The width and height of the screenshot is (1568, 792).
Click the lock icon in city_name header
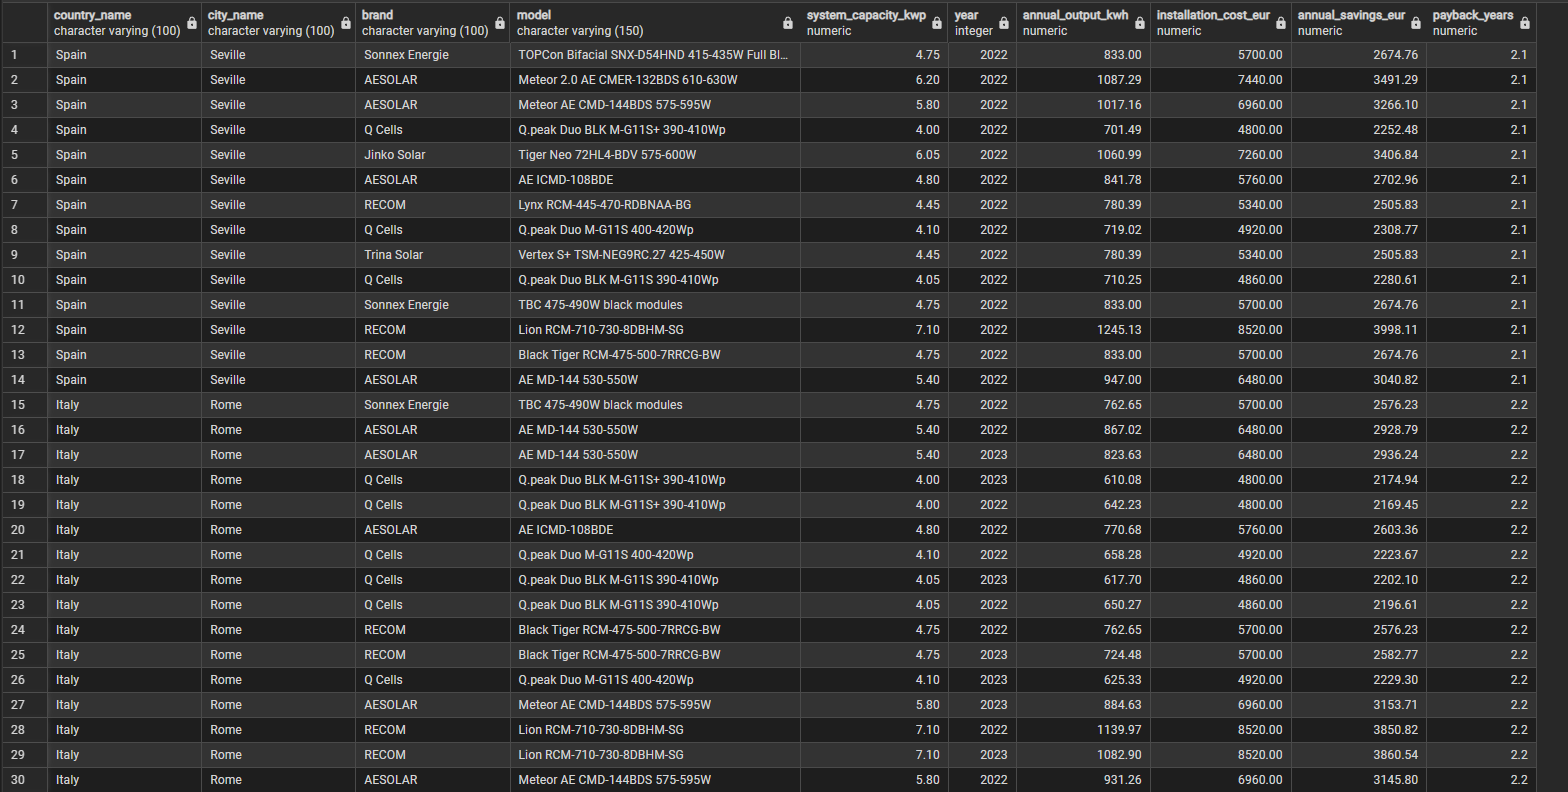[x=346, y=23]
